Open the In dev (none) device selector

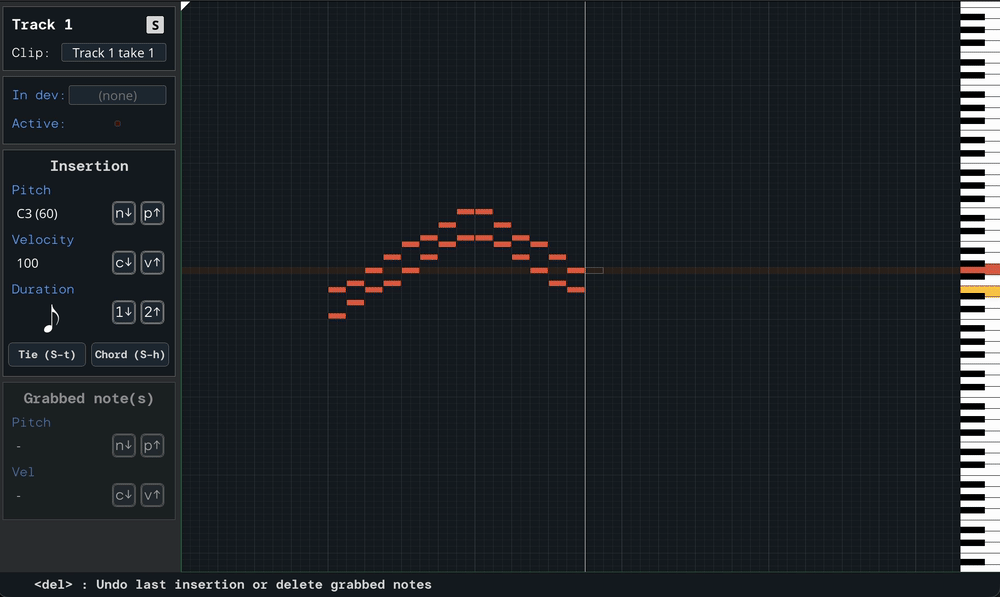[117, 96]
